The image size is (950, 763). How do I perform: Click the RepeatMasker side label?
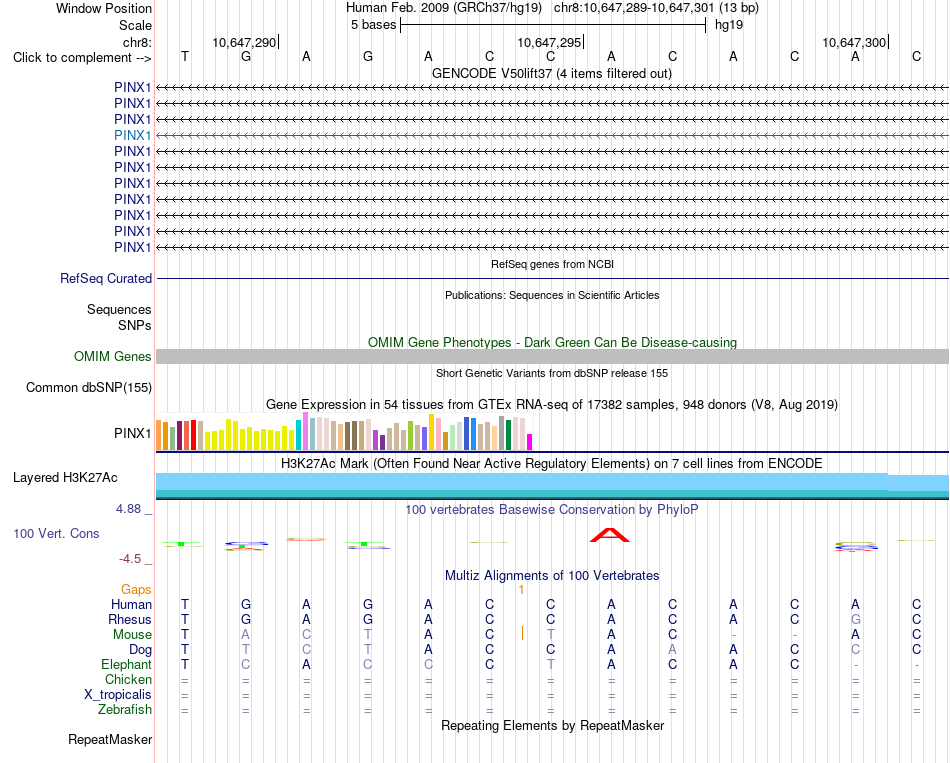pos(110,739)
